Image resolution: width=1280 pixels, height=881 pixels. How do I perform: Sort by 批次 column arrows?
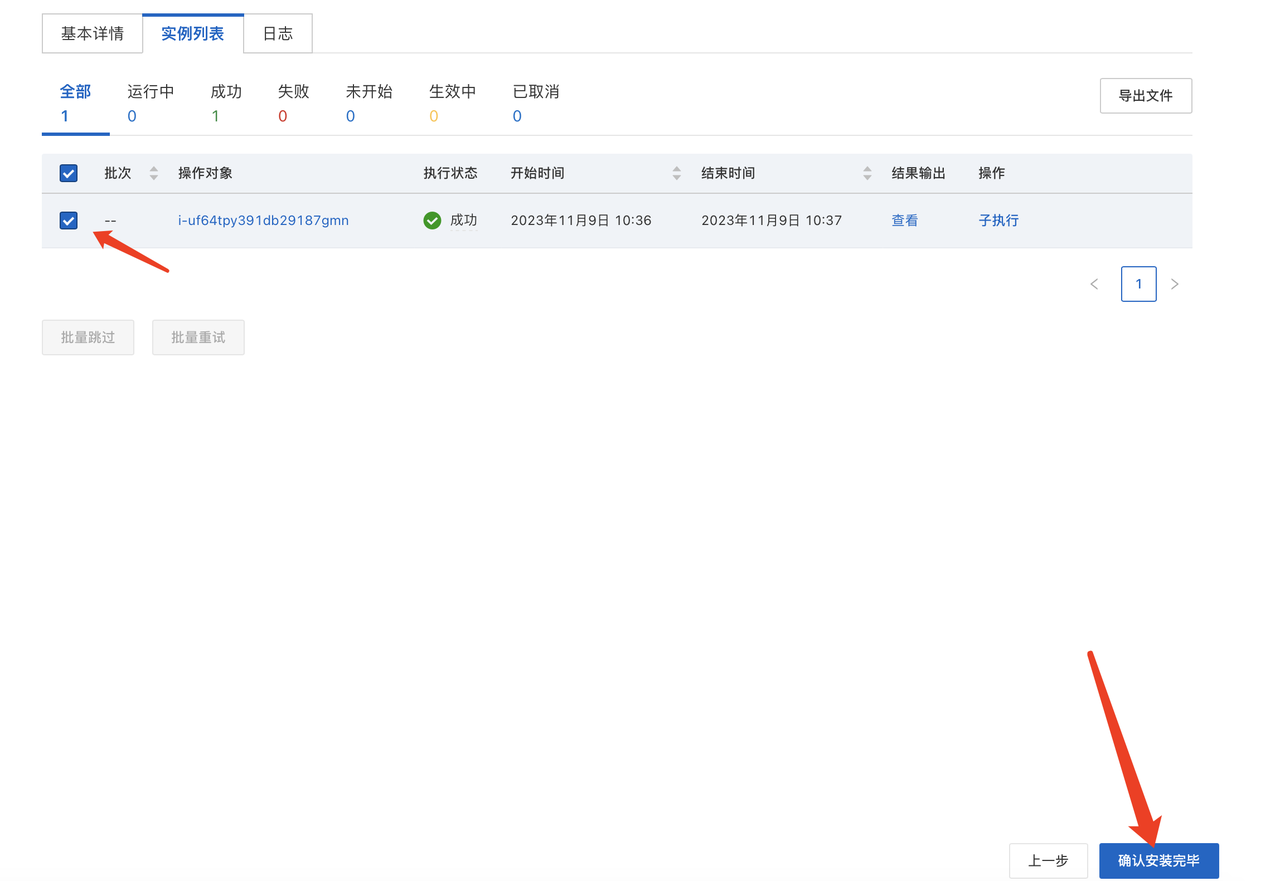click(153, 173)
